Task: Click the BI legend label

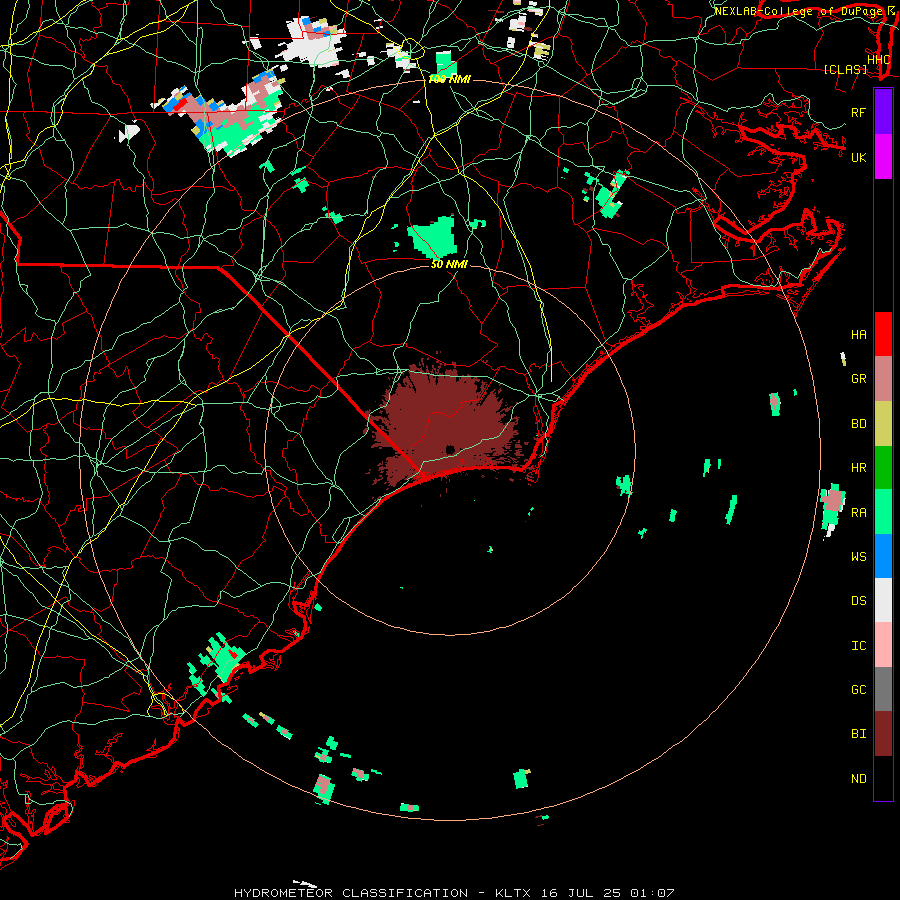Action: (858, 734)
